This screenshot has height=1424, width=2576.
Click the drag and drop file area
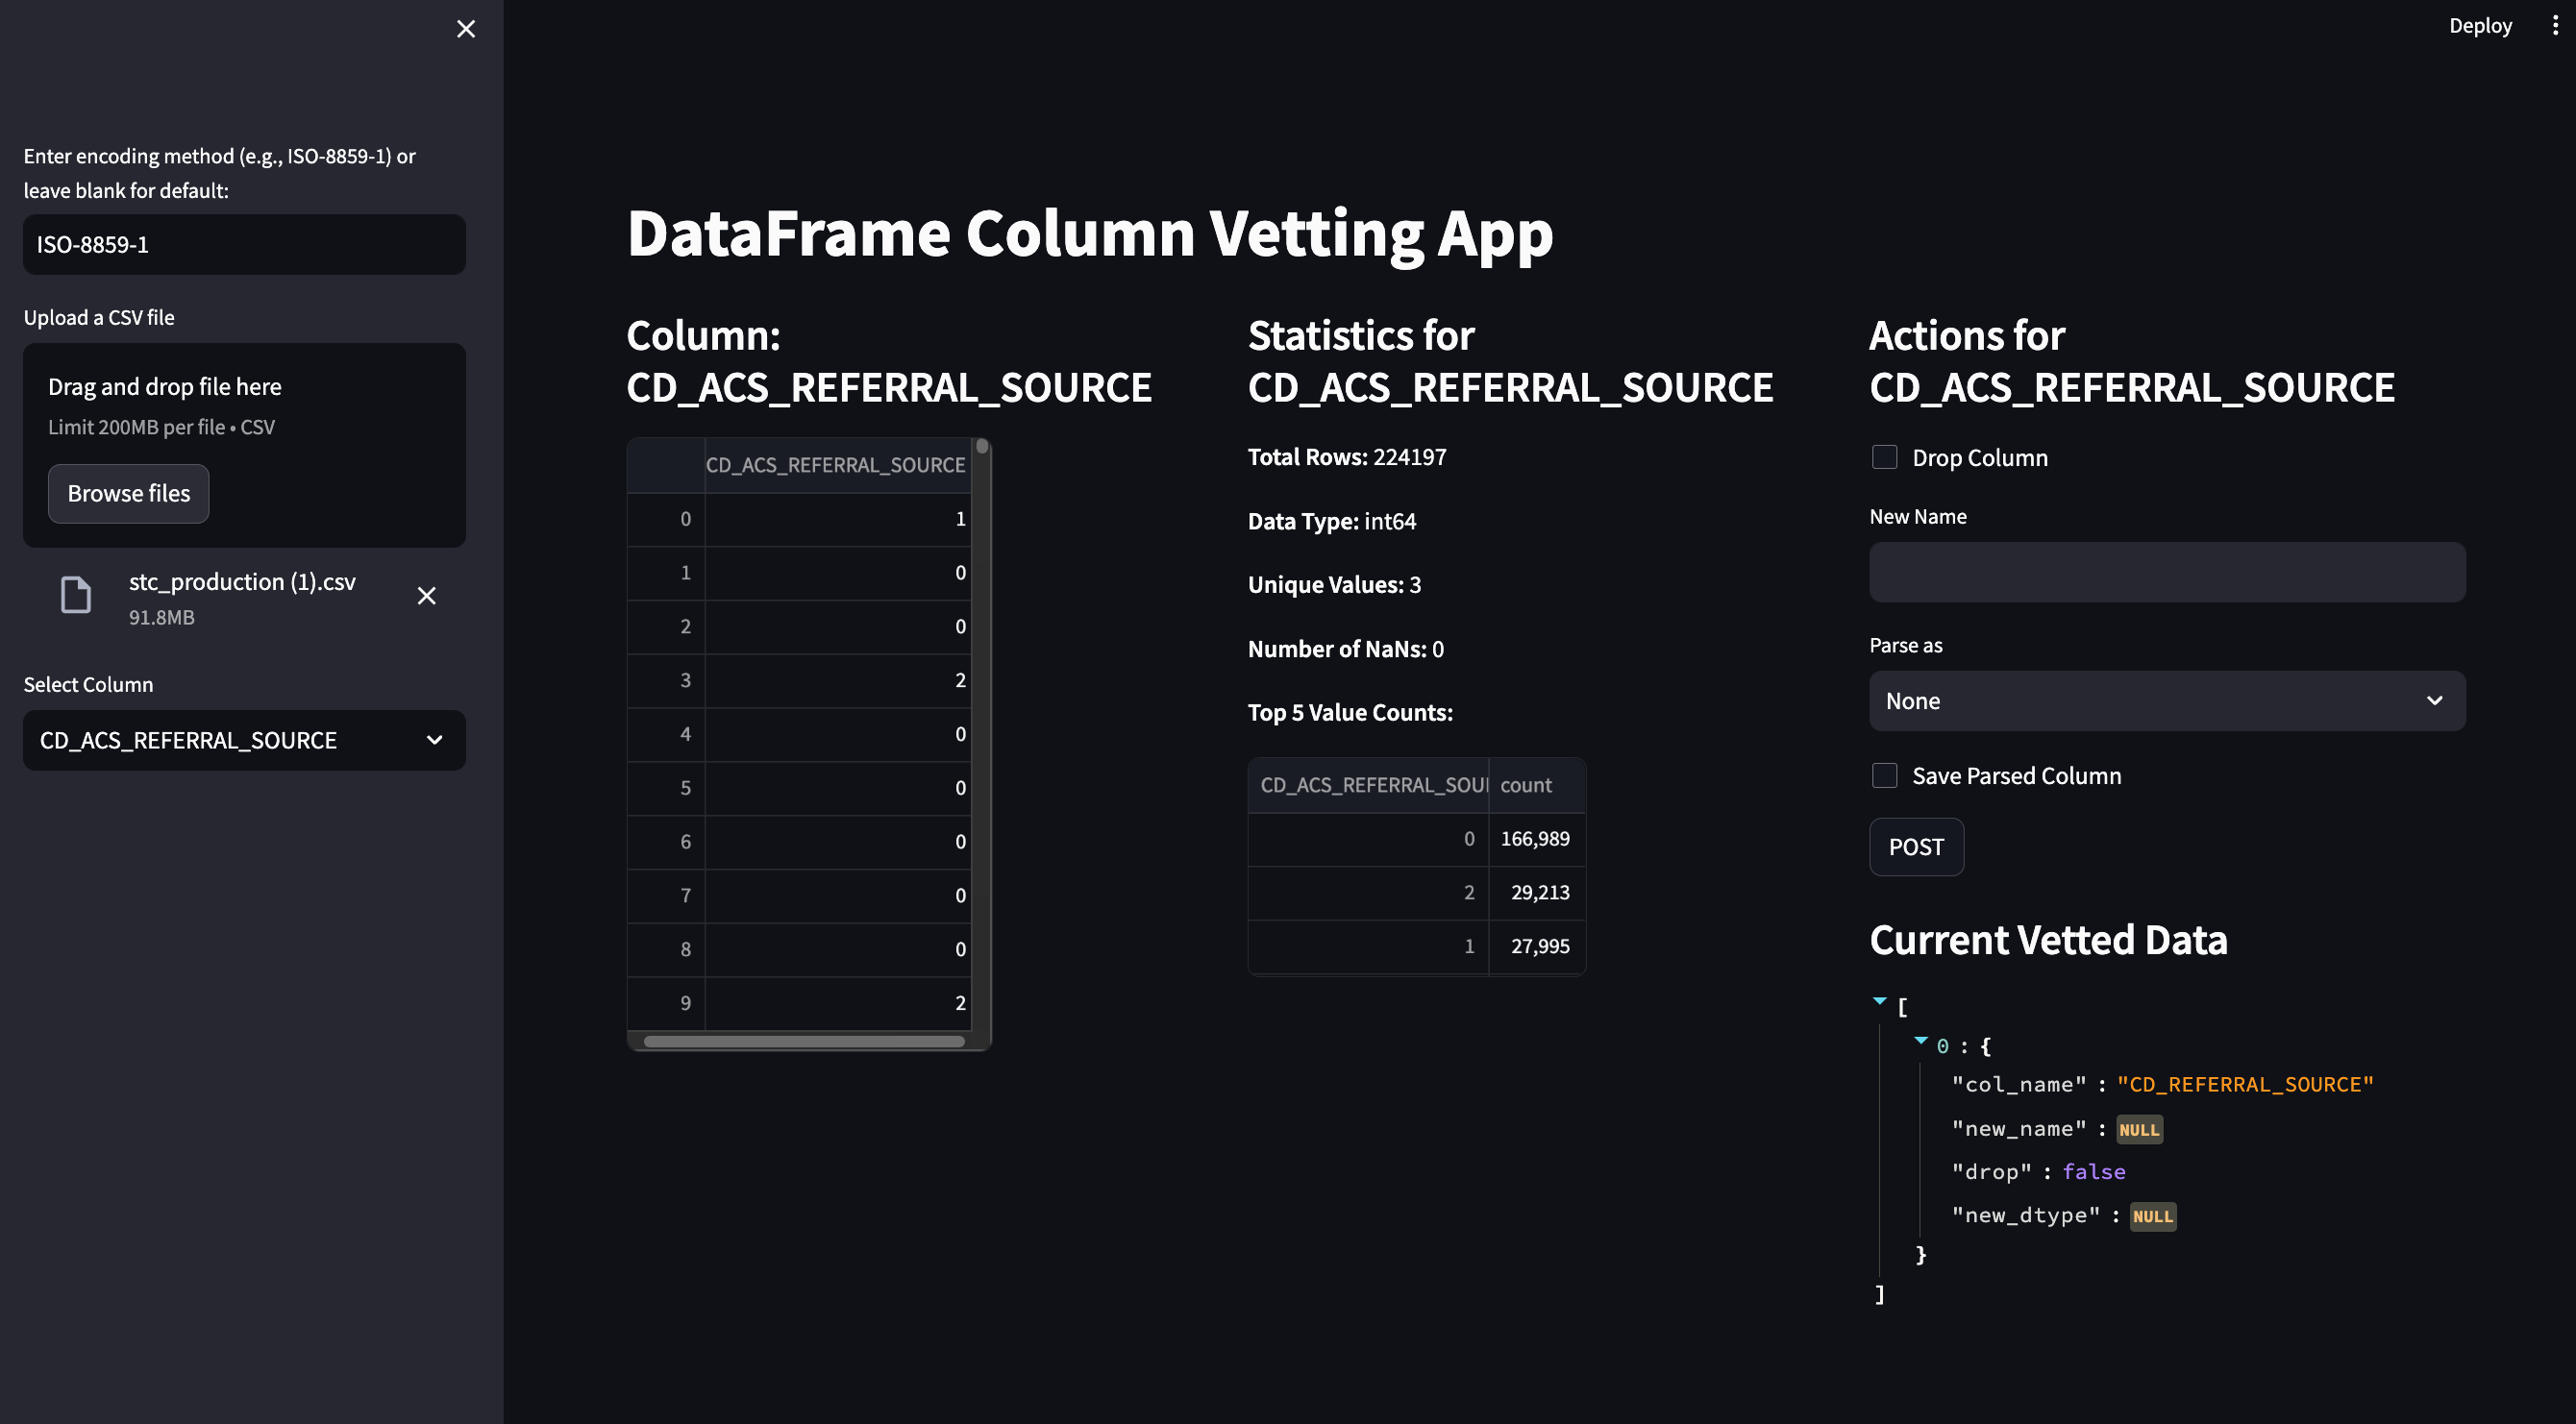[x=244, y=445]
